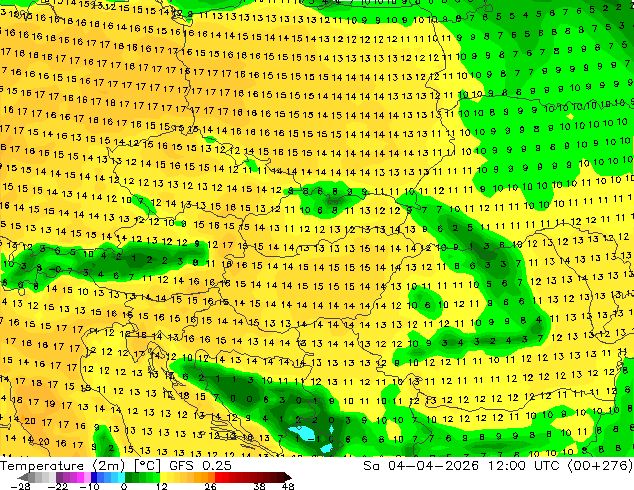Click the '-22' legend label

tap(57, 486)
